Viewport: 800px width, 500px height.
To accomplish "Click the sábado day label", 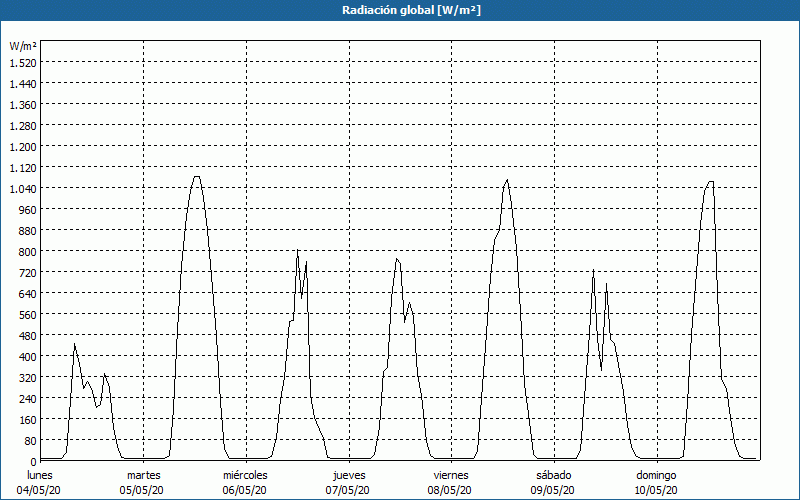I will [554, 476].
